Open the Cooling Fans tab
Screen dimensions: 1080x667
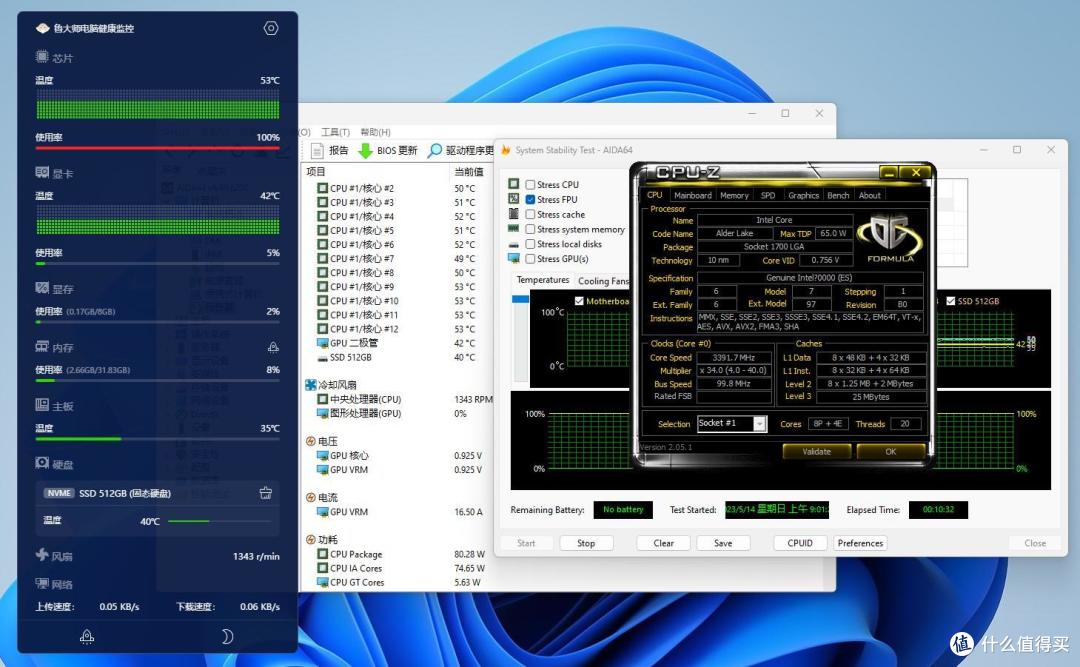click(x=603, y=280)
